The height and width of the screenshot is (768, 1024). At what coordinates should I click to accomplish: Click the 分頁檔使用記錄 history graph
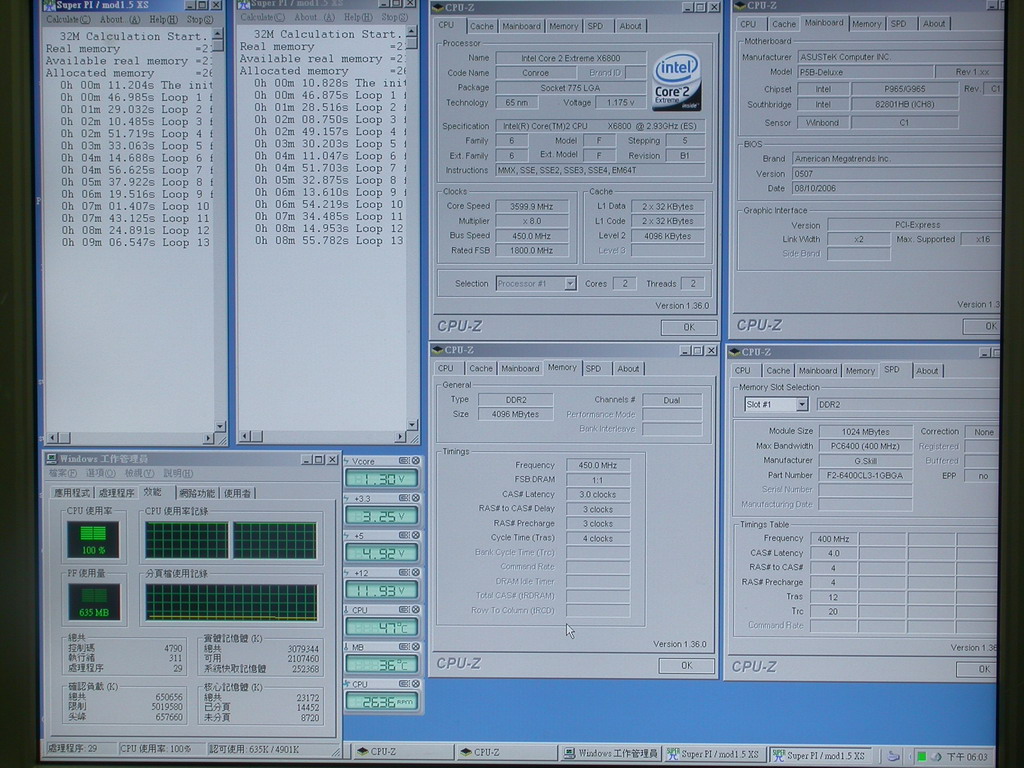pyautogui.click(x=231, y=602)
